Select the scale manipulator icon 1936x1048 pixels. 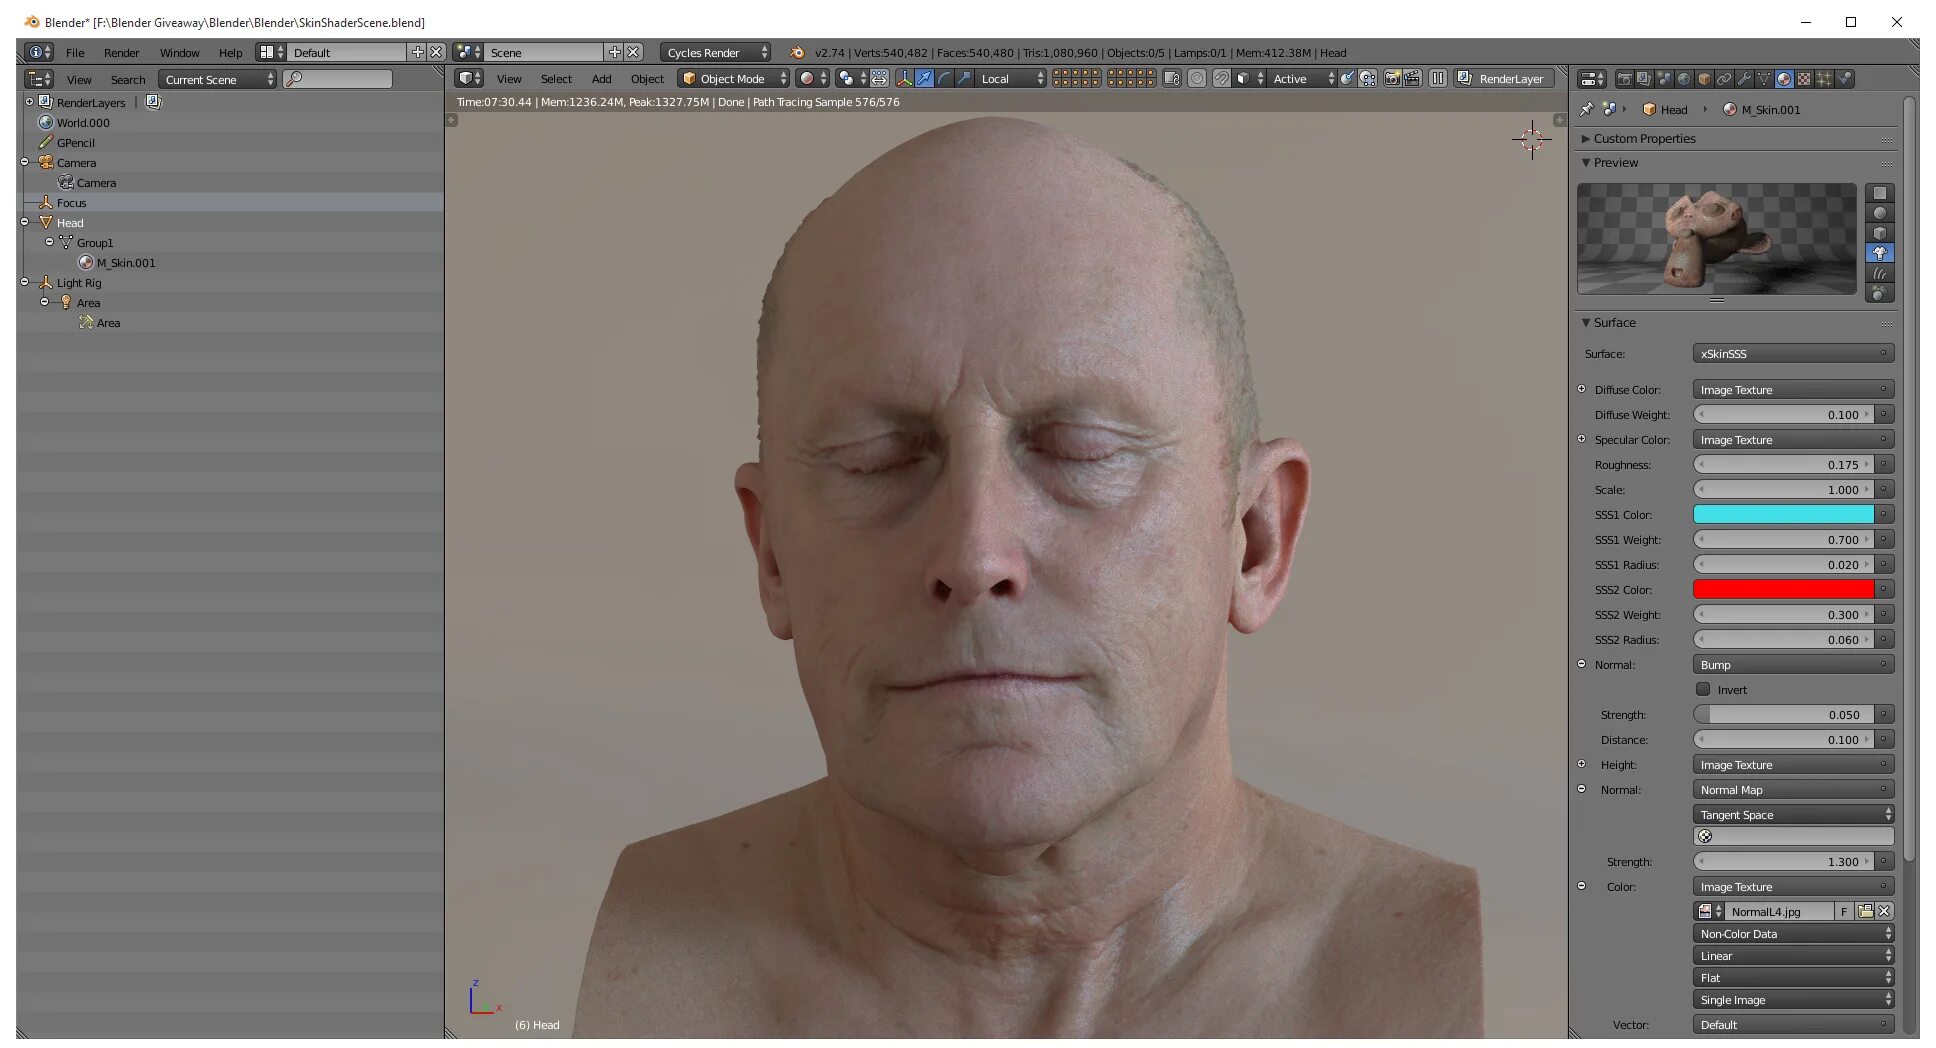964,79
